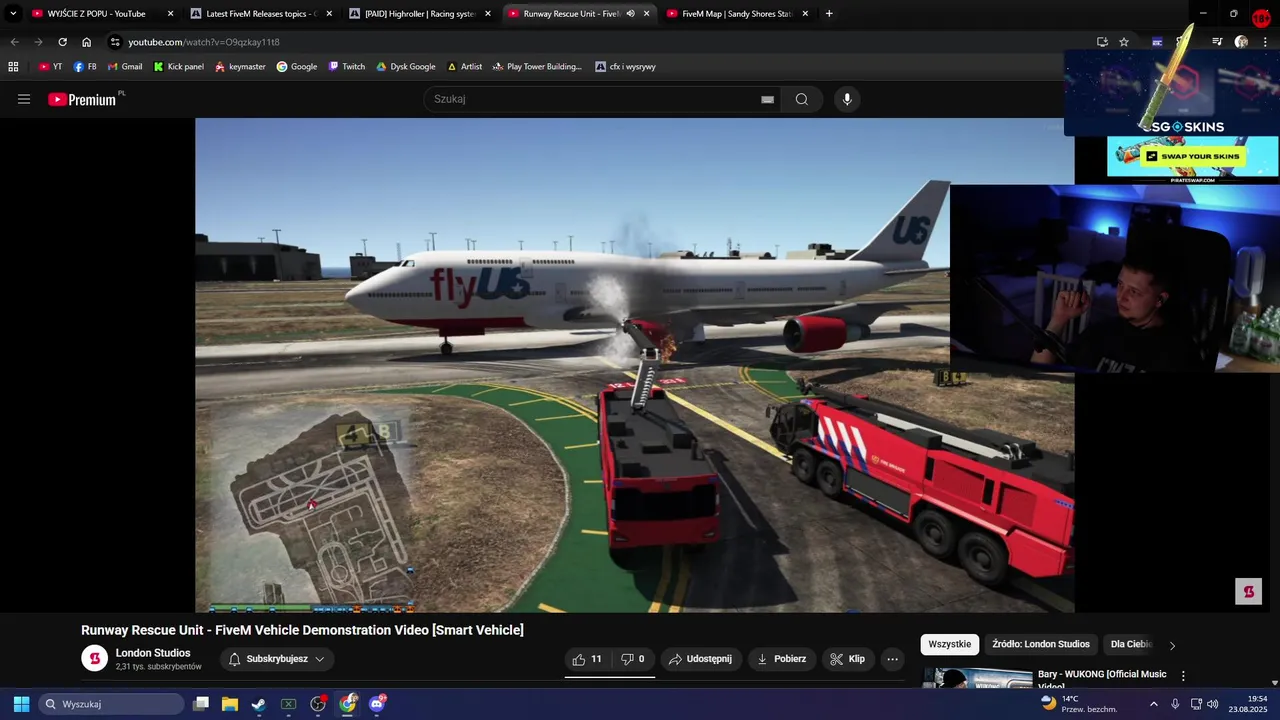Open File Explorer from the taskbar
Viewport: 1280px width, 720px height.
(230, 704)
